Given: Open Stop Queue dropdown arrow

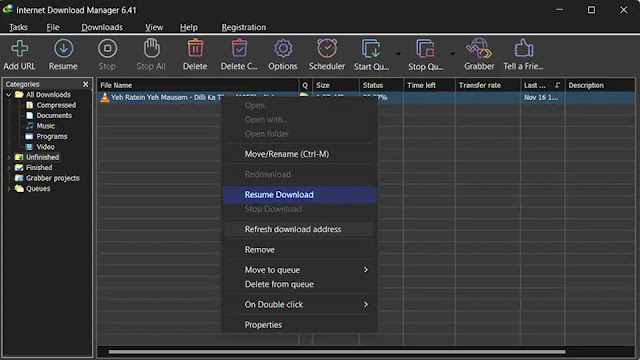Looking at the screenshot, I should coord(453,53).
